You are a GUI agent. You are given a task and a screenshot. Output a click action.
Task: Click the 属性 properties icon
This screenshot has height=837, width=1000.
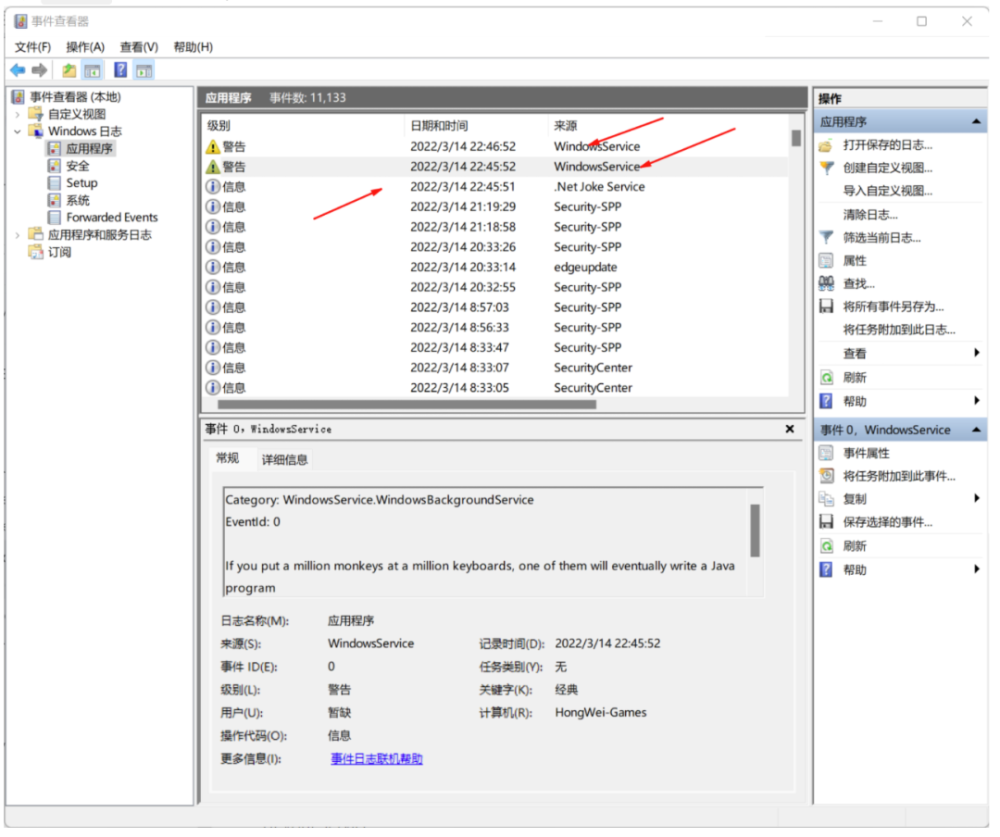pos(826,261)
